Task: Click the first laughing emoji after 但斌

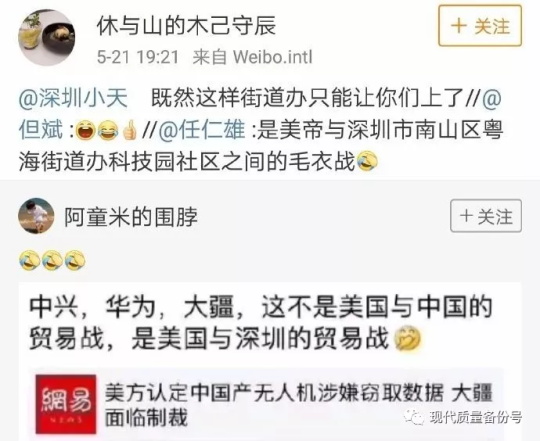Action: 85,130
